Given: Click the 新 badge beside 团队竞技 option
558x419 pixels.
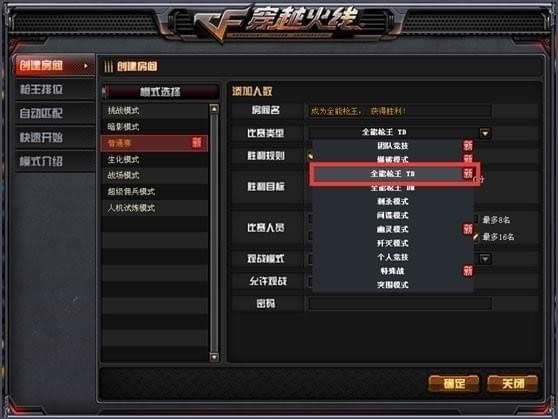Looking at the screenshot, I should (468, 145).
